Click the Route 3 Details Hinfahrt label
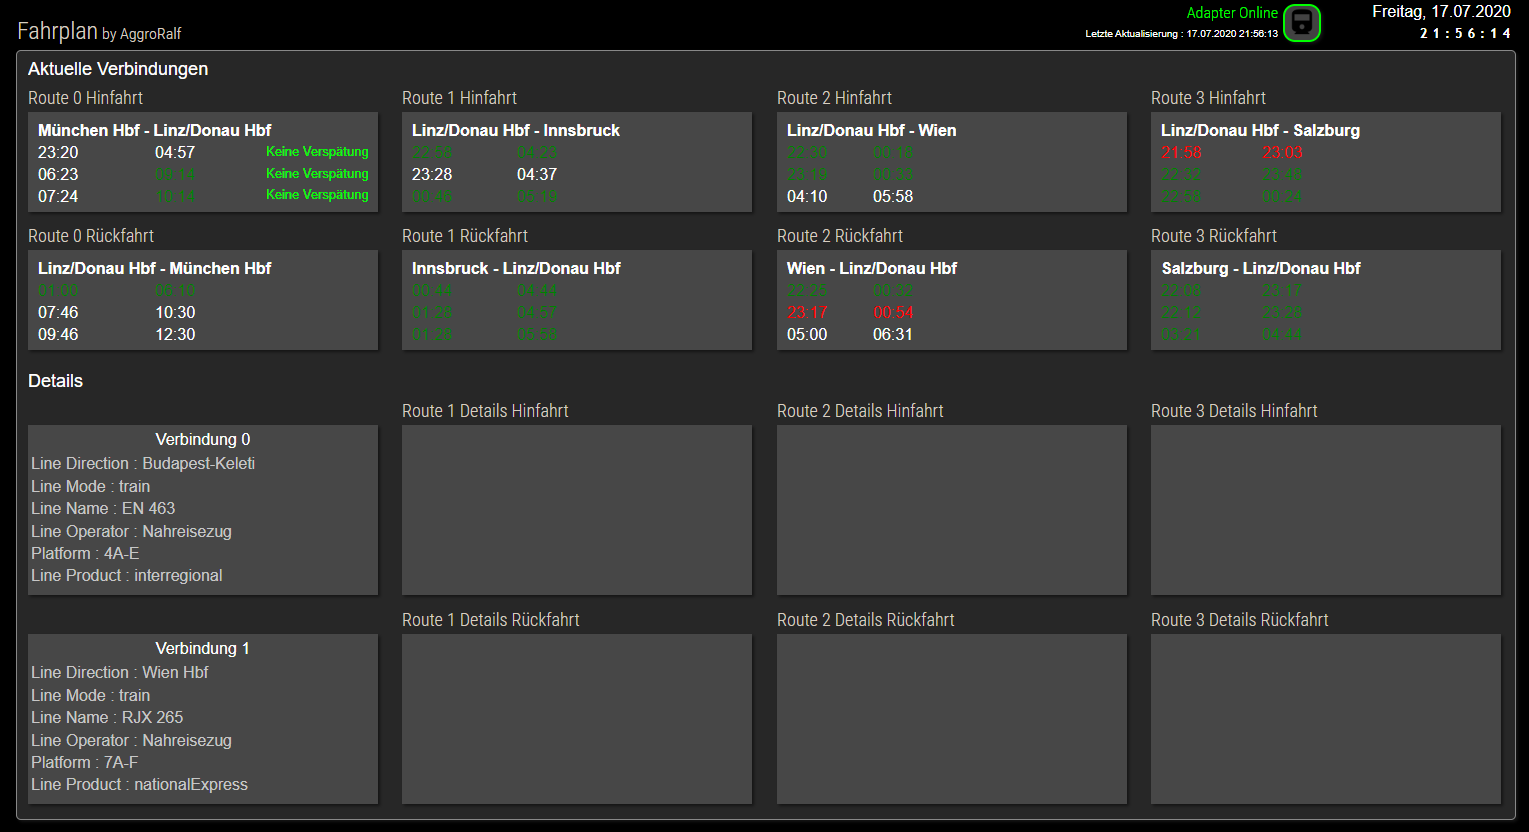The image size is (1529, 832). click(1234, 411)
